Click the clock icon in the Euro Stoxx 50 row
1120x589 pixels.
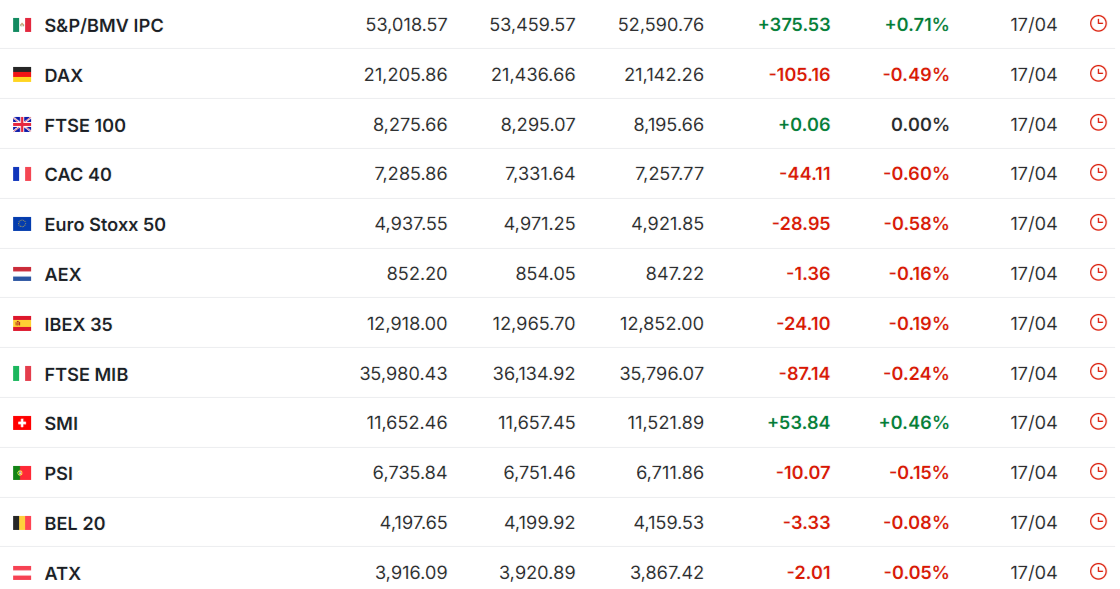tap(1098, 223)
